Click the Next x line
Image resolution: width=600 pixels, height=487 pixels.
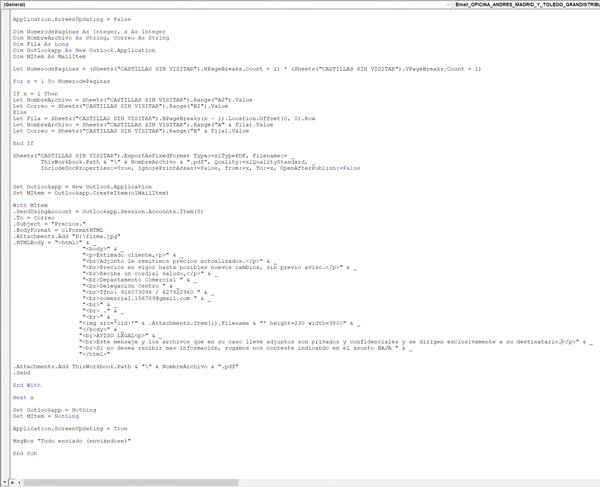(x=23, y=397)
